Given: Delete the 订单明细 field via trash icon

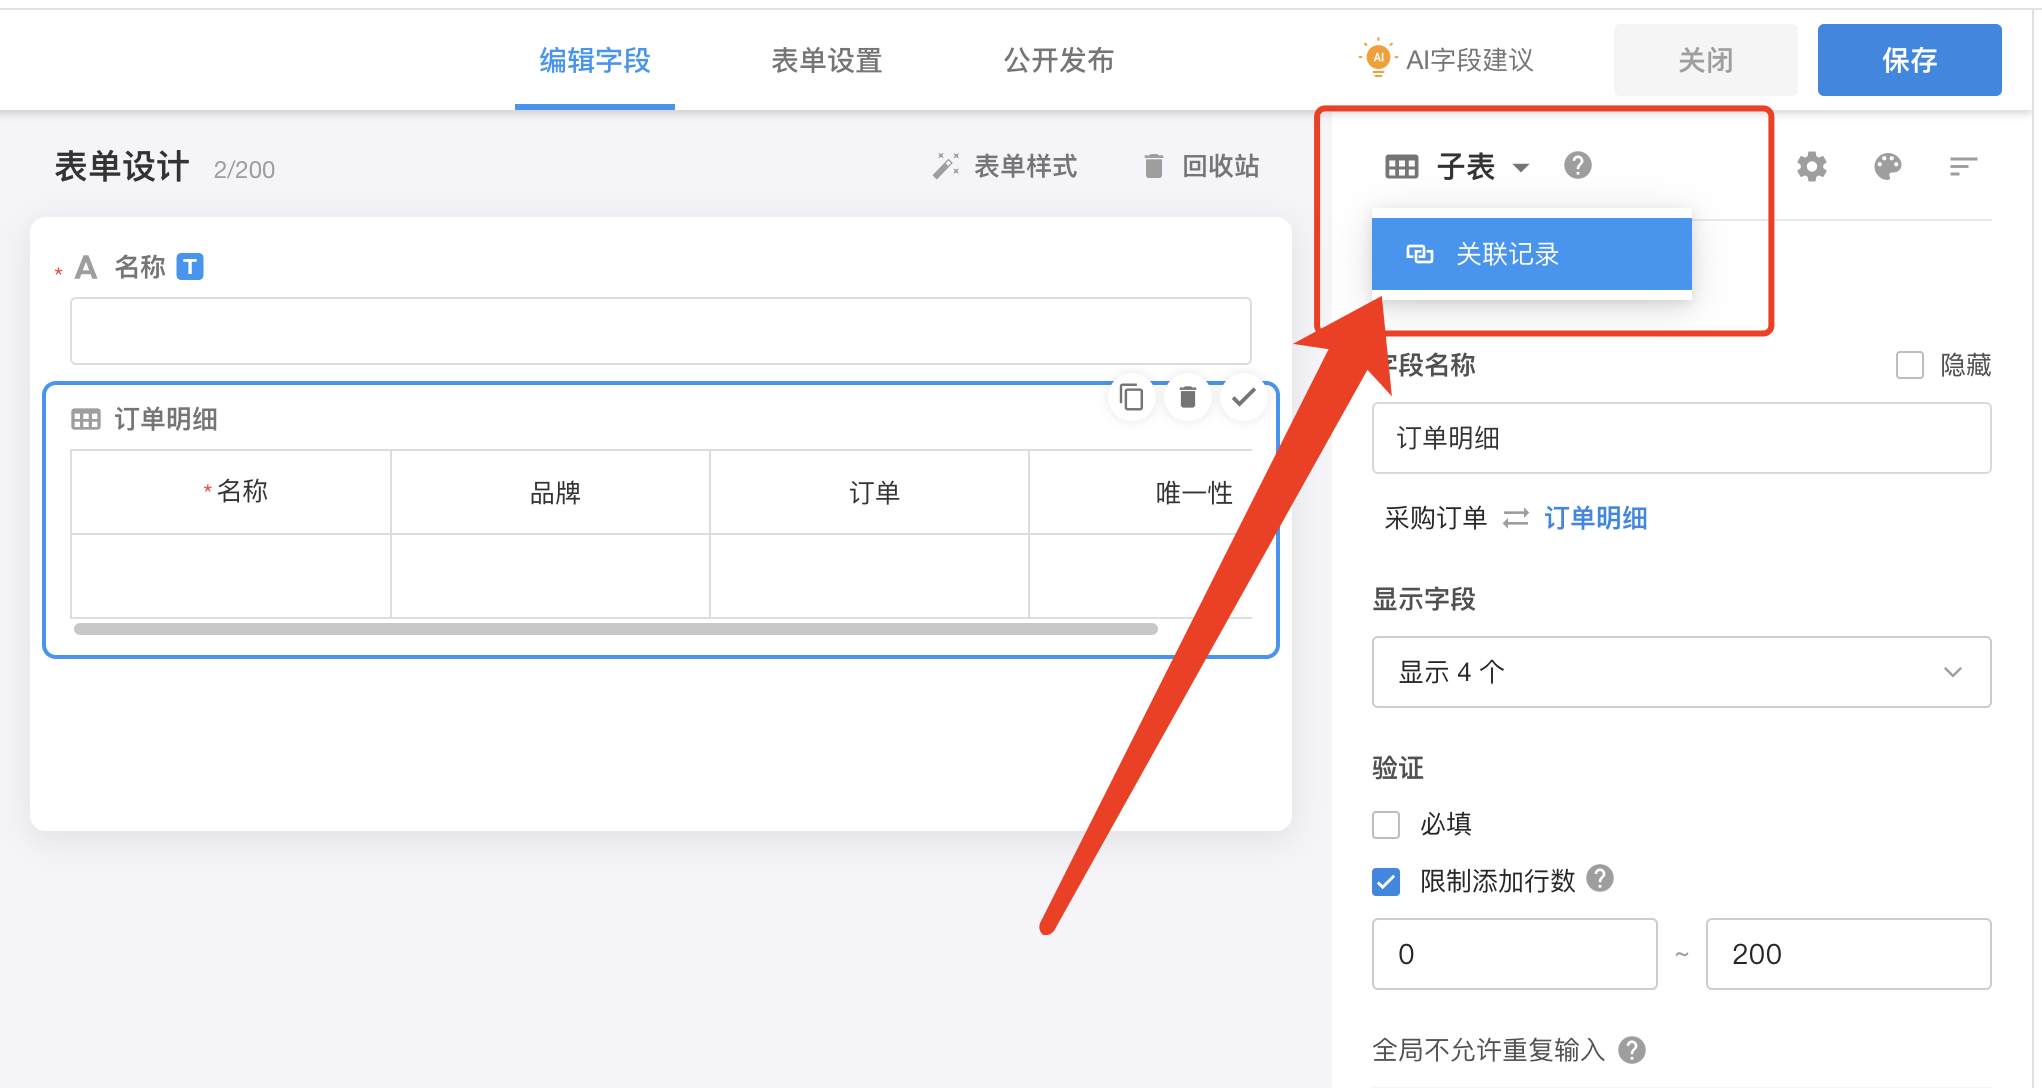Looking at the screenshot, I should pyautogui.click(x=1187, y=398).
